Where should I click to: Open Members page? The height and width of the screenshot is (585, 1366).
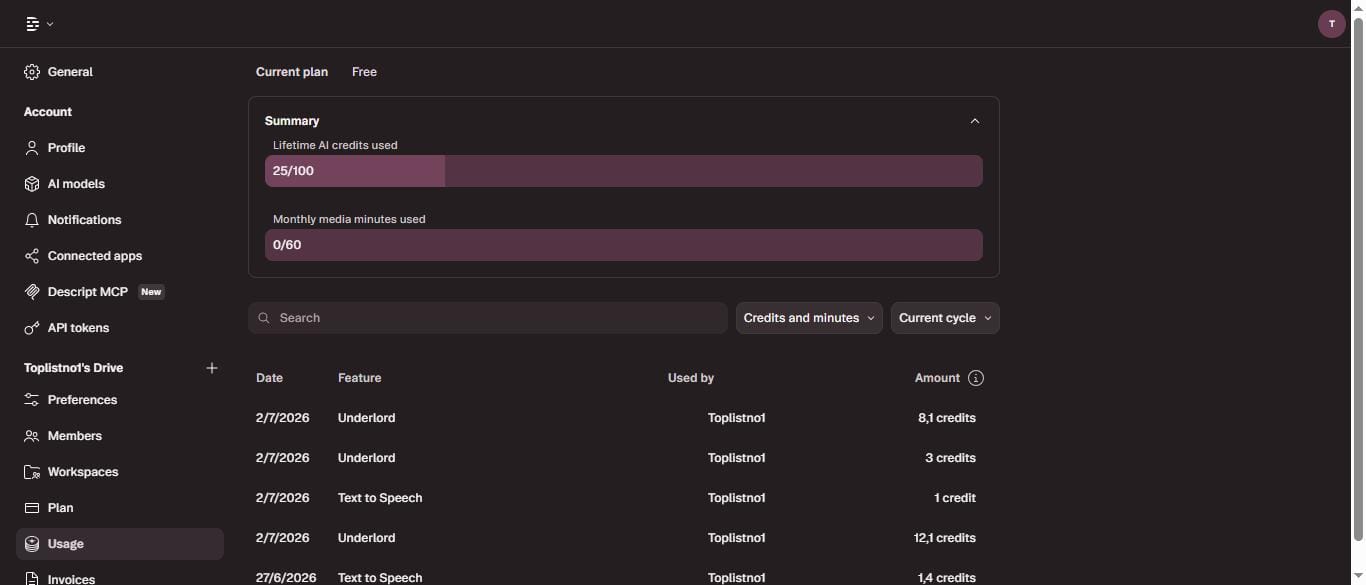click(120, 436)
